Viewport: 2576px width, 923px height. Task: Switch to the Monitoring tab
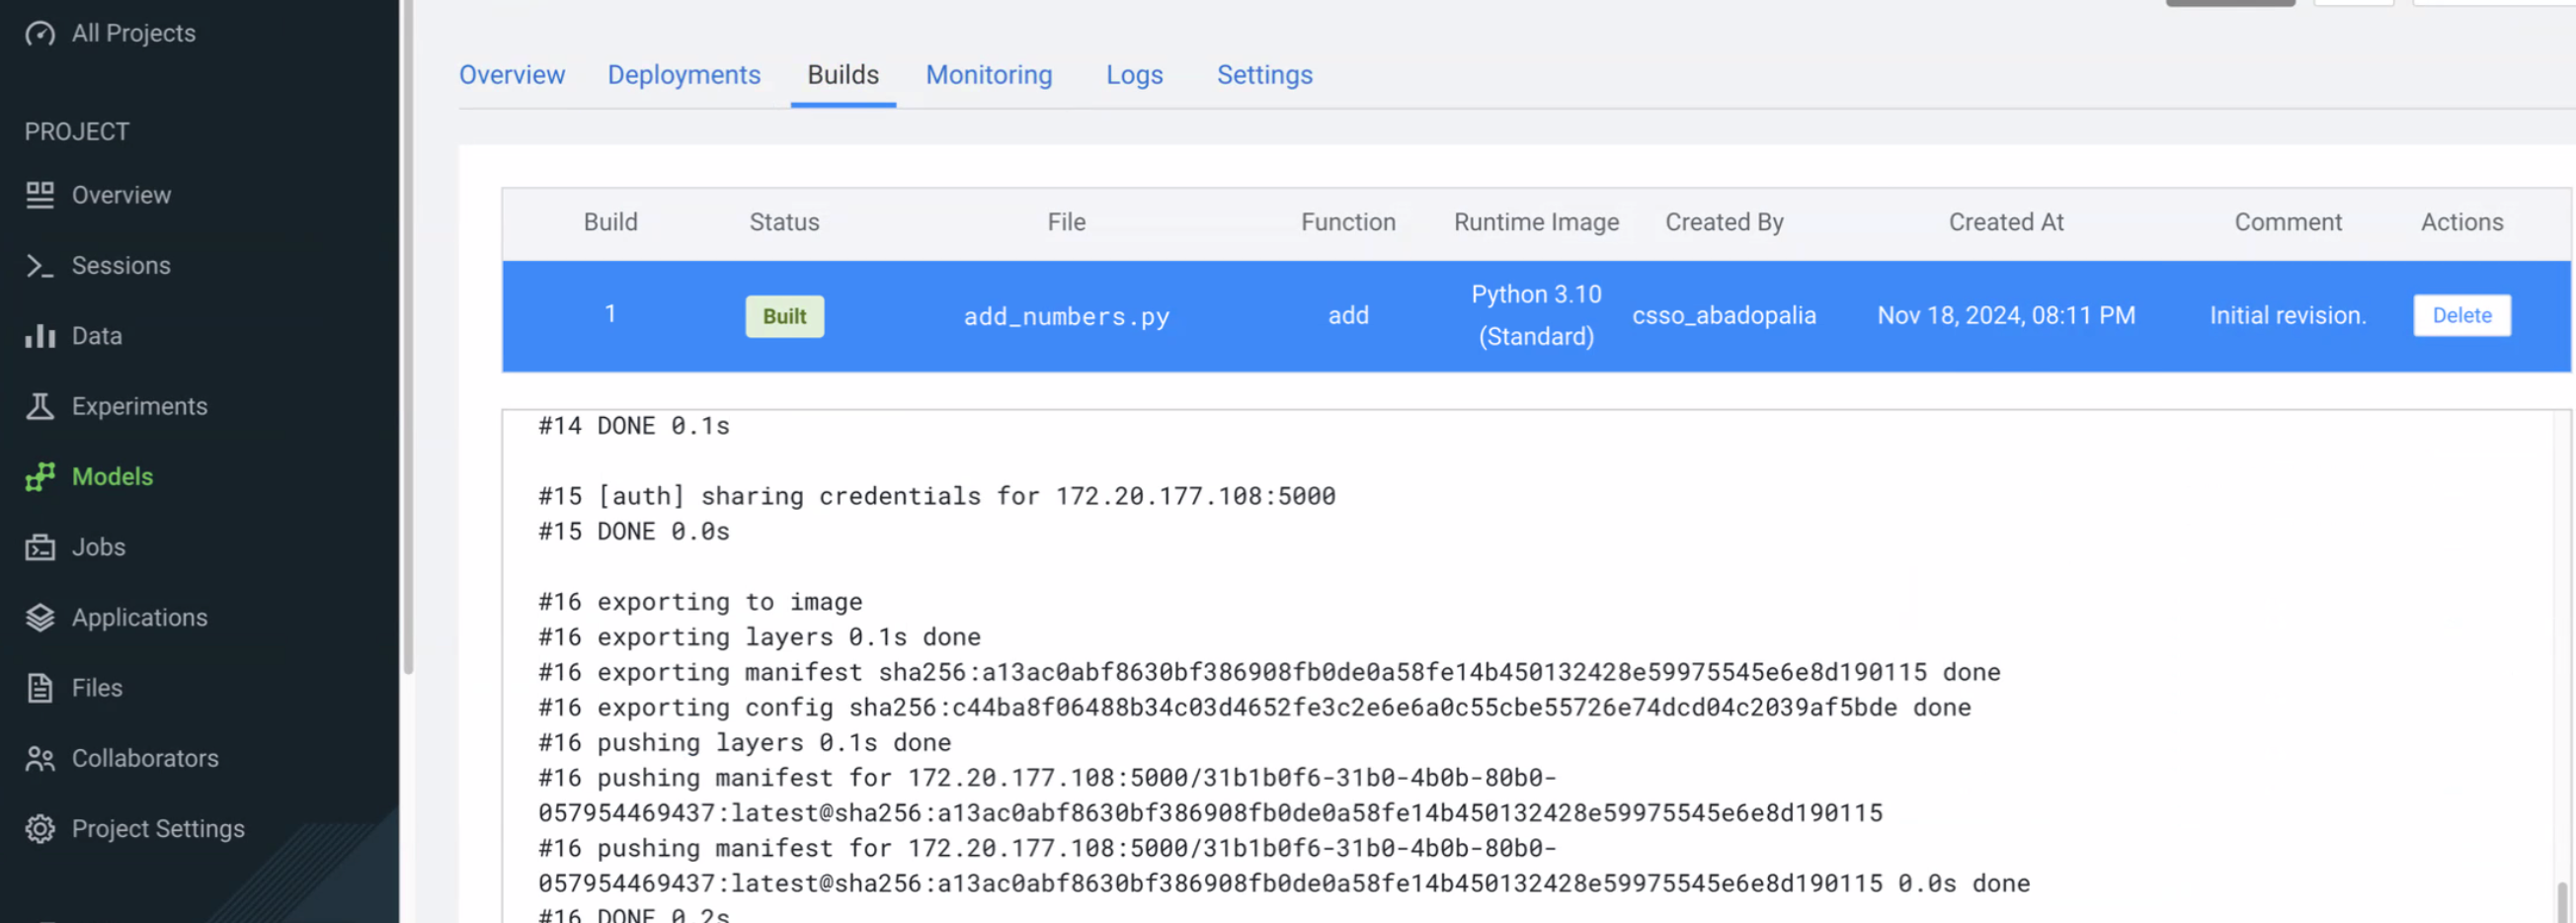tap(989, 74)
